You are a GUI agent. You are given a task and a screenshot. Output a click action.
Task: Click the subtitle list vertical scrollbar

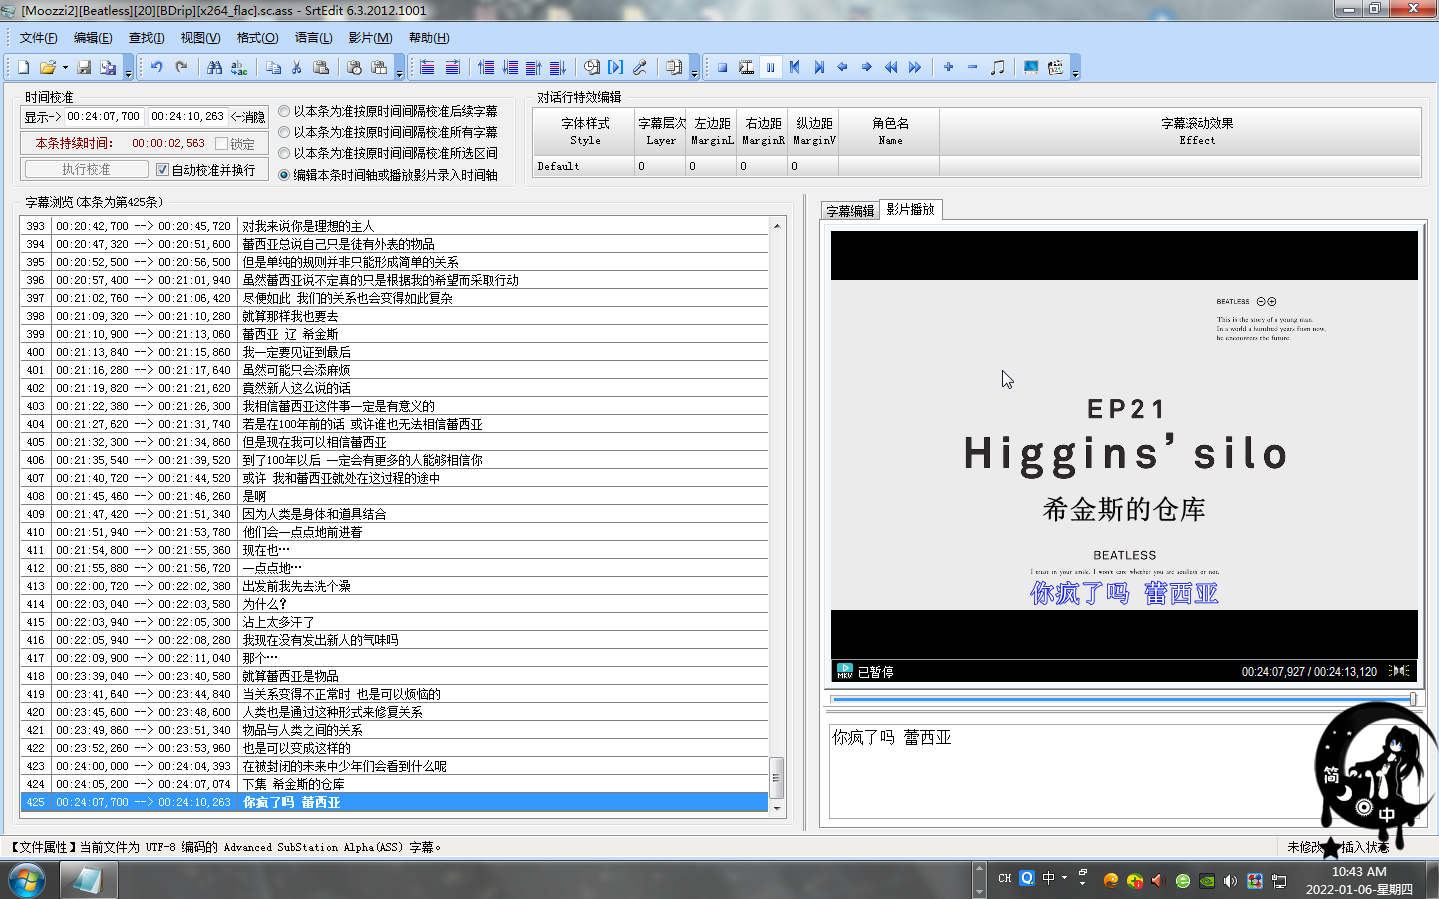pyautogui.click(x=777, y=517)
